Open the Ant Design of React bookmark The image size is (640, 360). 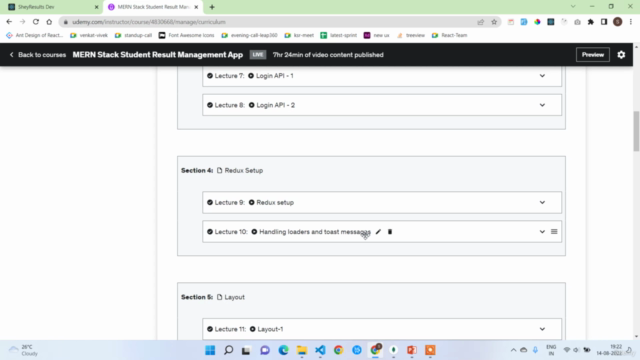coord(35,36)
